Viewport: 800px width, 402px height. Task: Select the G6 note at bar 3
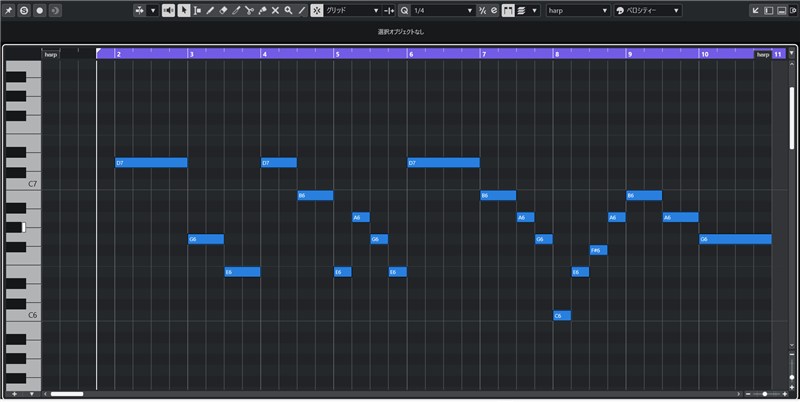[206, 239]
